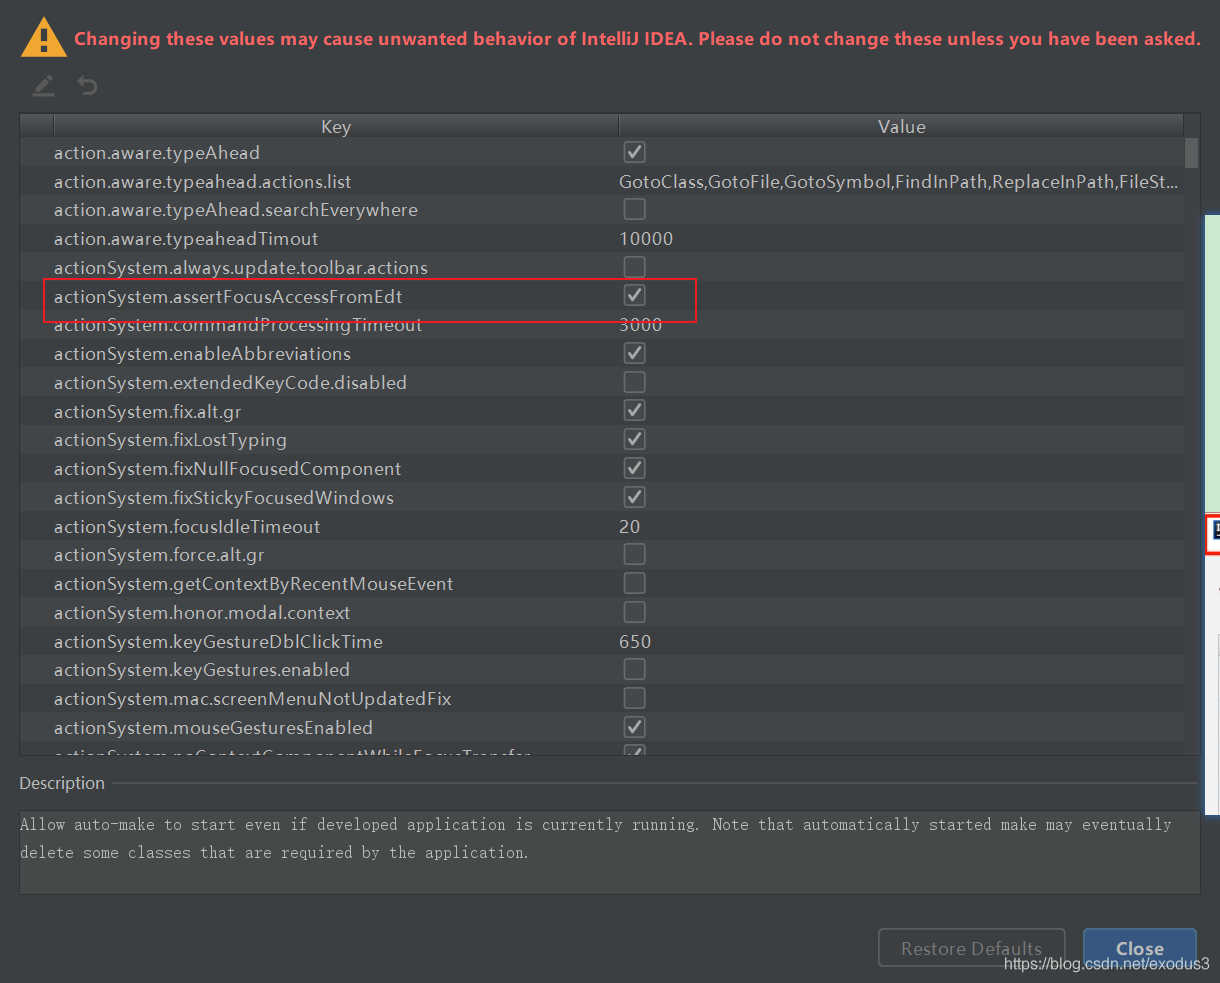The width and height of the screenshot is (1220, 983).
Task: Uncheck actionSystem.fixLostTyping checkbox
Action: pos(634,439)
